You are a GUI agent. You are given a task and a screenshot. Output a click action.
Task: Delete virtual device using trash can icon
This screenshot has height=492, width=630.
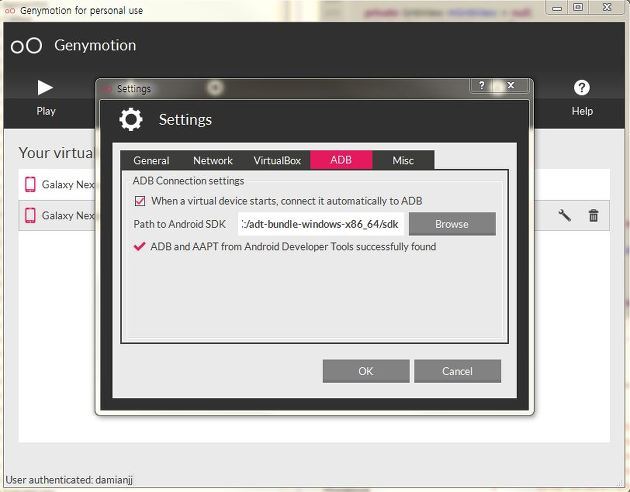click(x=593, y=216)
